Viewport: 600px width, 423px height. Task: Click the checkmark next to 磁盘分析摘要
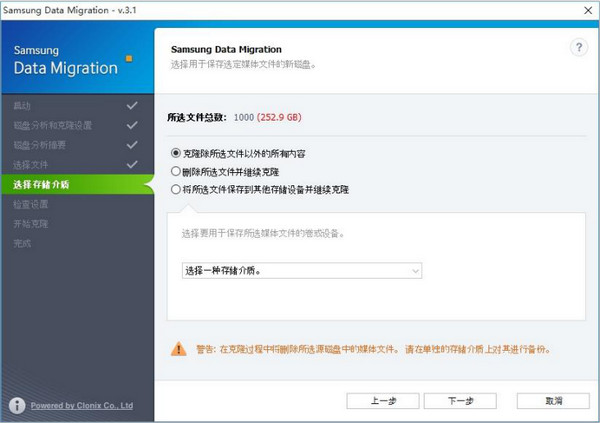(132, 145)
